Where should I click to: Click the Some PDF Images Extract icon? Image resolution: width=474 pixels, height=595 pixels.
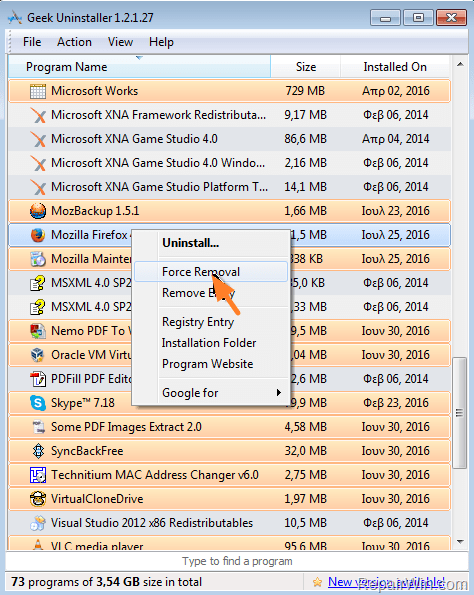(x=38, y=427)
